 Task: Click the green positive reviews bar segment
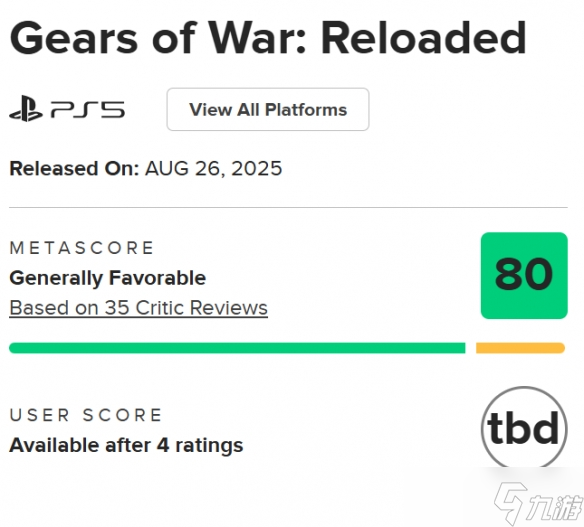[237, 348]
